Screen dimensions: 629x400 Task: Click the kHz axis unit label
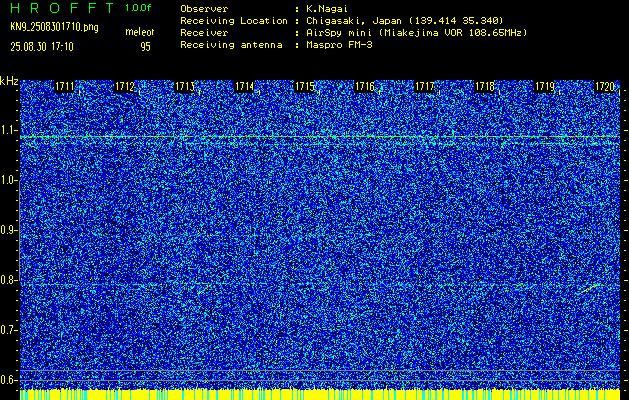tap(9, 81)
